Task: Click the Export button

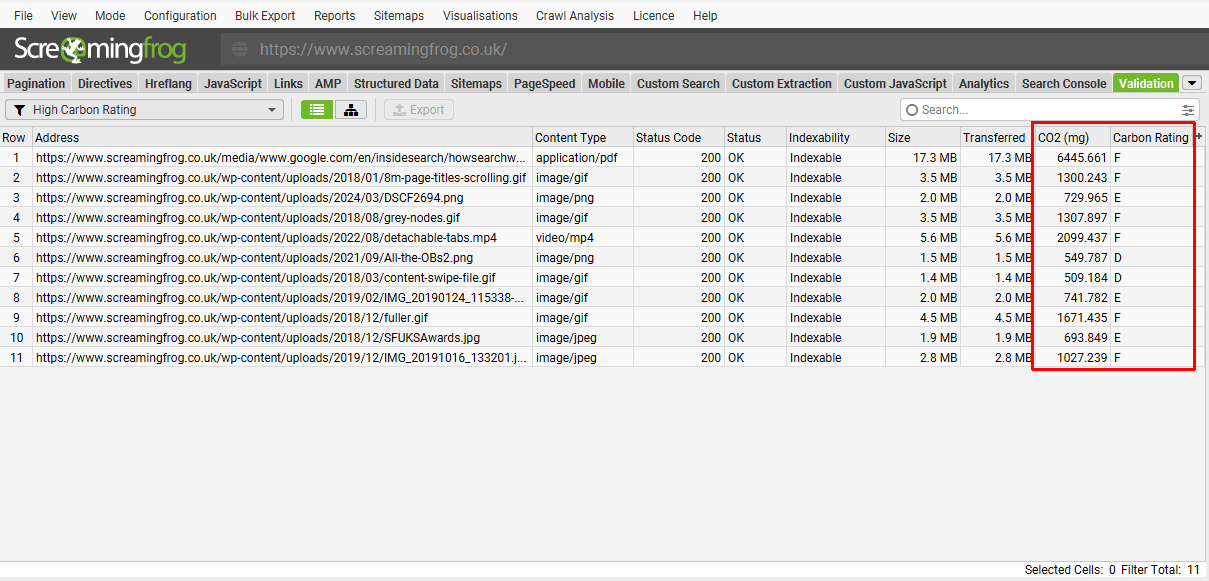Action: (419, 110)
